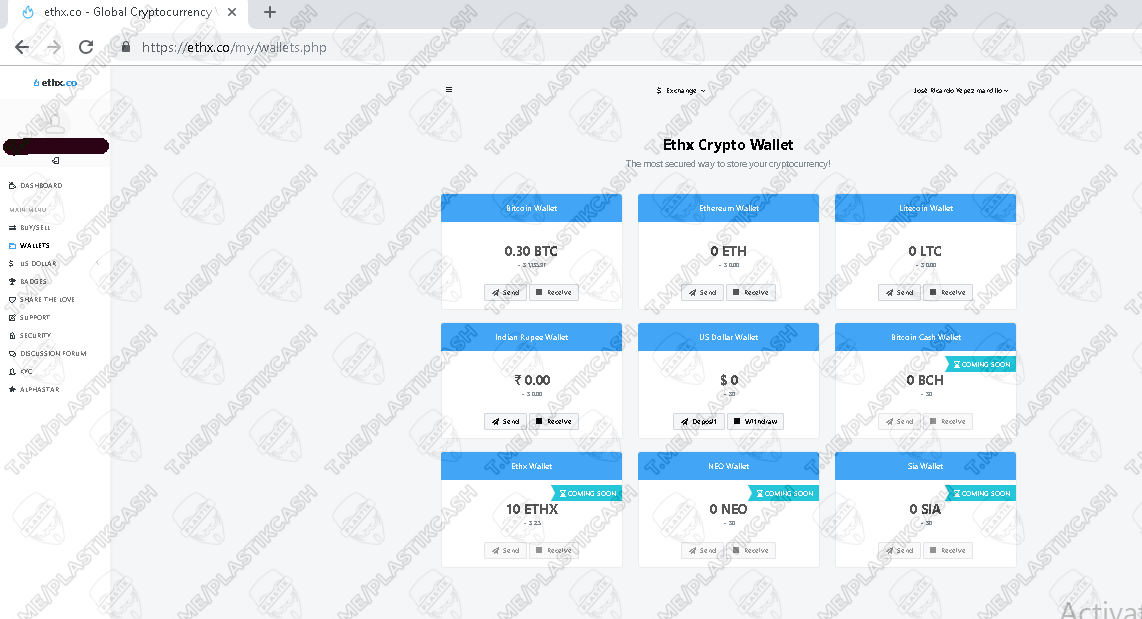This screenshot has width=1142, height=619.
Task: Open Buy/Sell in sidebar
Action: (30, 227)
